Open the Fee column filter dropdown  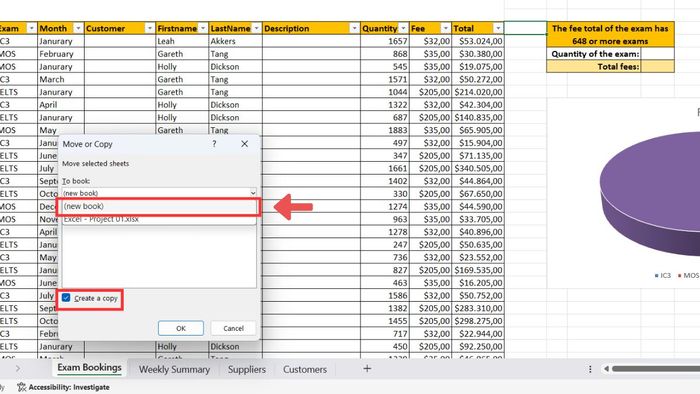(445, 28)
